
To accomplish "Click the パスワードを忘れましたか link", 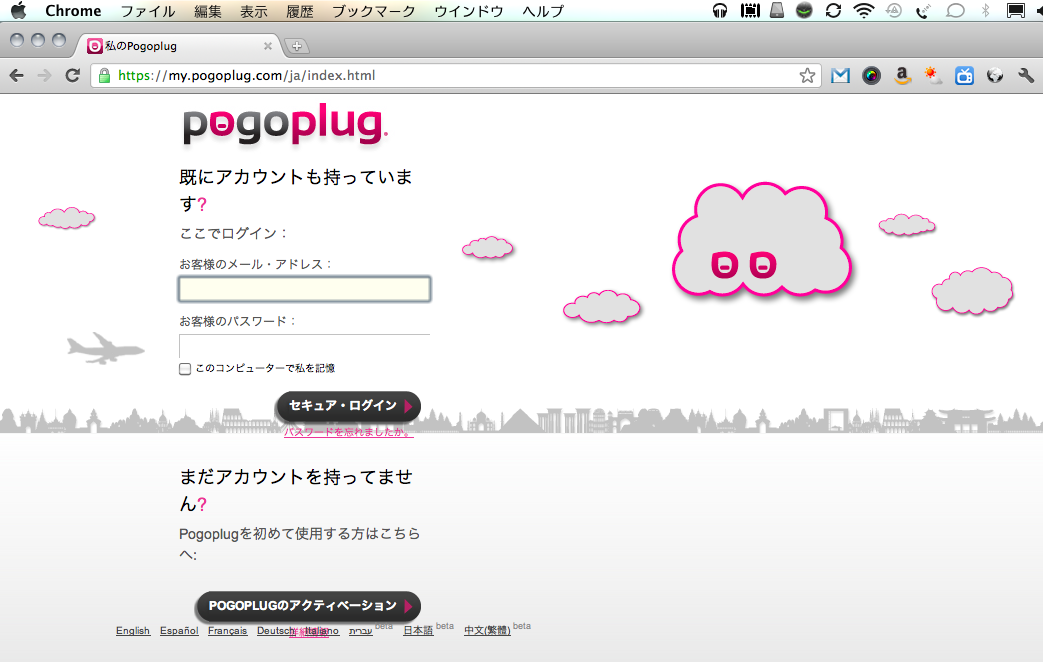I will pyautogui.click(x=349, y=432).
